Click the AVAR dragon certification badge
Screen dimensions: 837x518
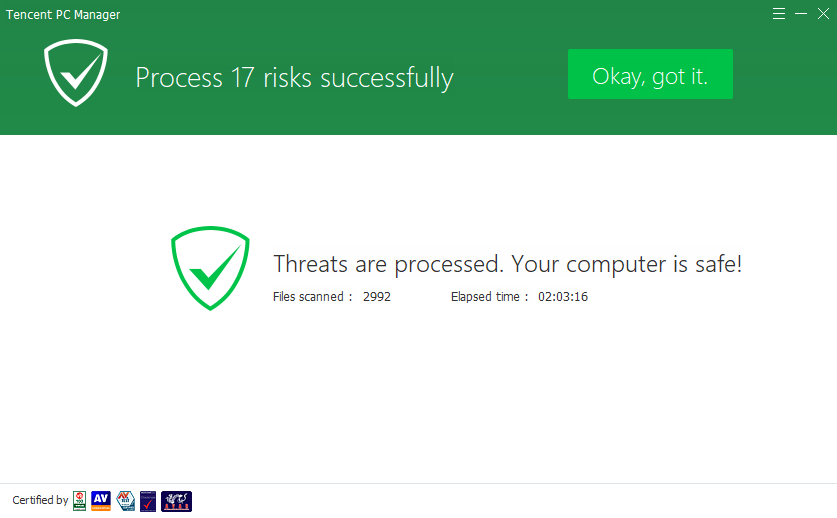176,501
